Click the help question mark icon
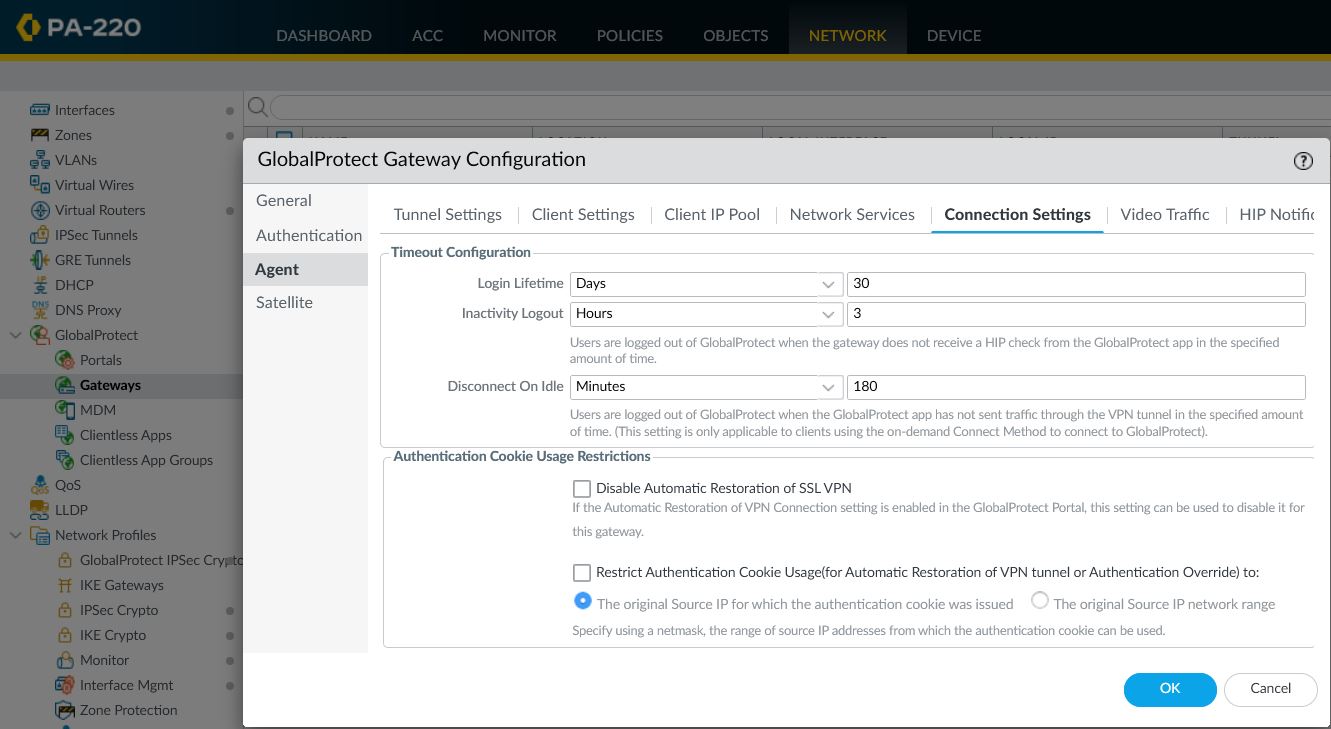 pyautogui.click(x=1303, y=161)
